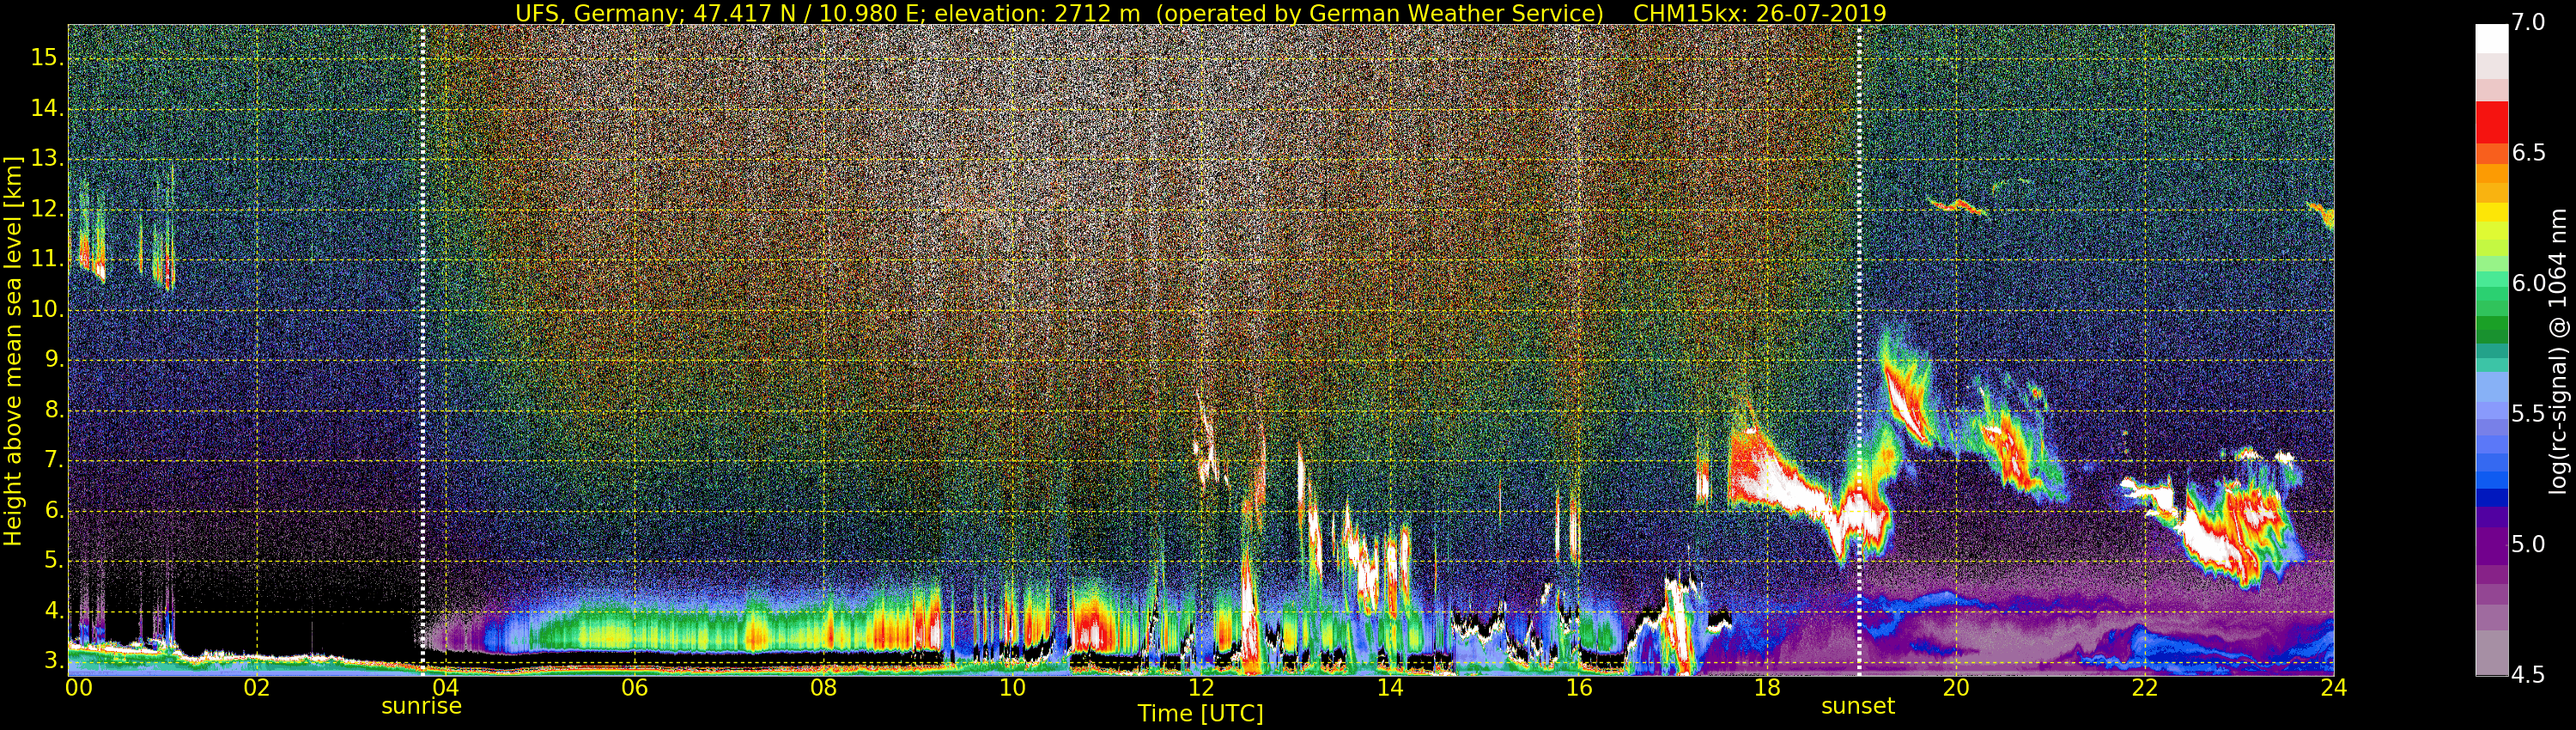The height and width of the screenshot is (730, 2576).
Task: Click the thin cloud streak at 12 km near 20 UTC
Action: coord(1958,207)
